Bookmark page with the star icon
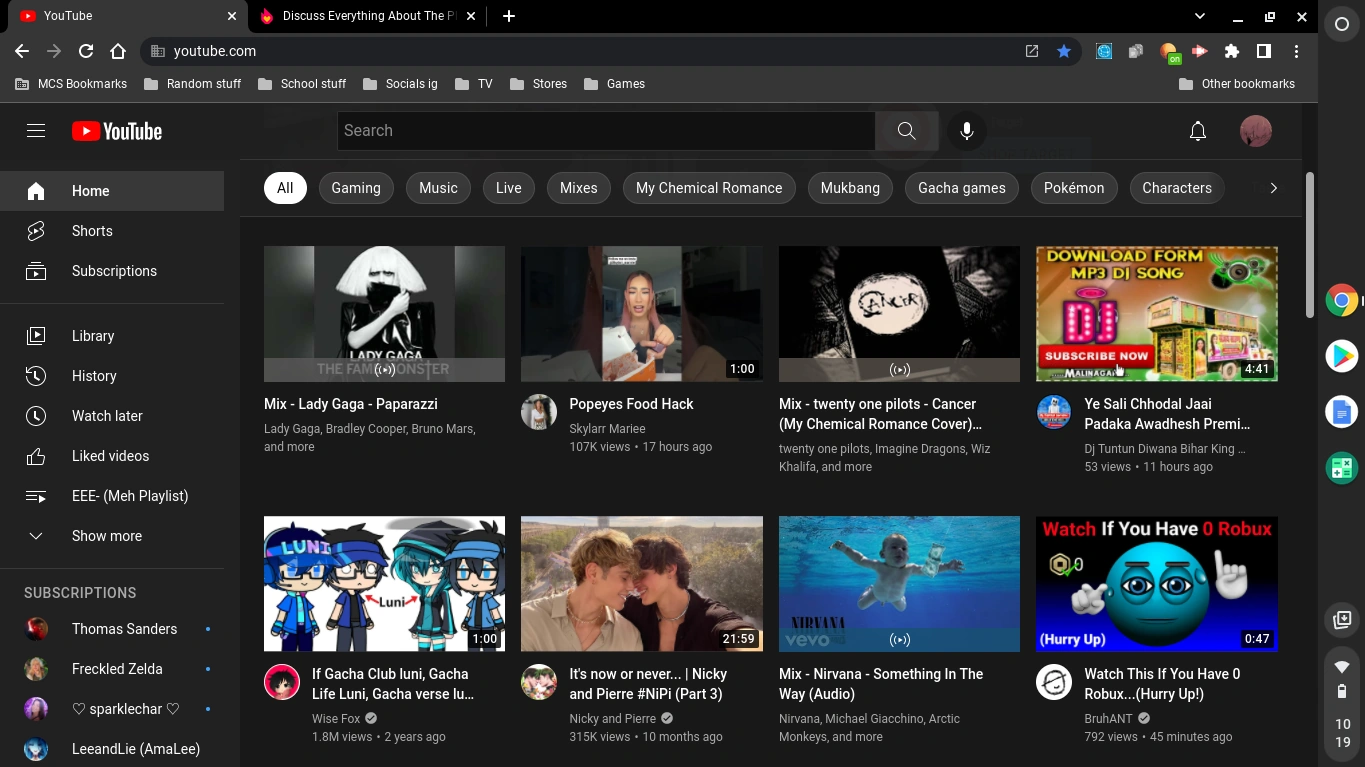This screenshot has height=767, width=1365. 1064,51
